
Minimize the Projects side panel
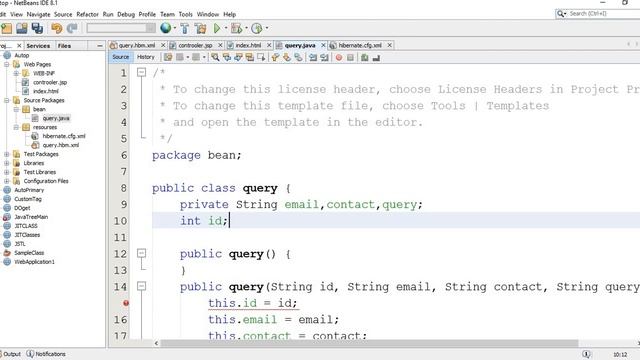[x=100, y=46]
